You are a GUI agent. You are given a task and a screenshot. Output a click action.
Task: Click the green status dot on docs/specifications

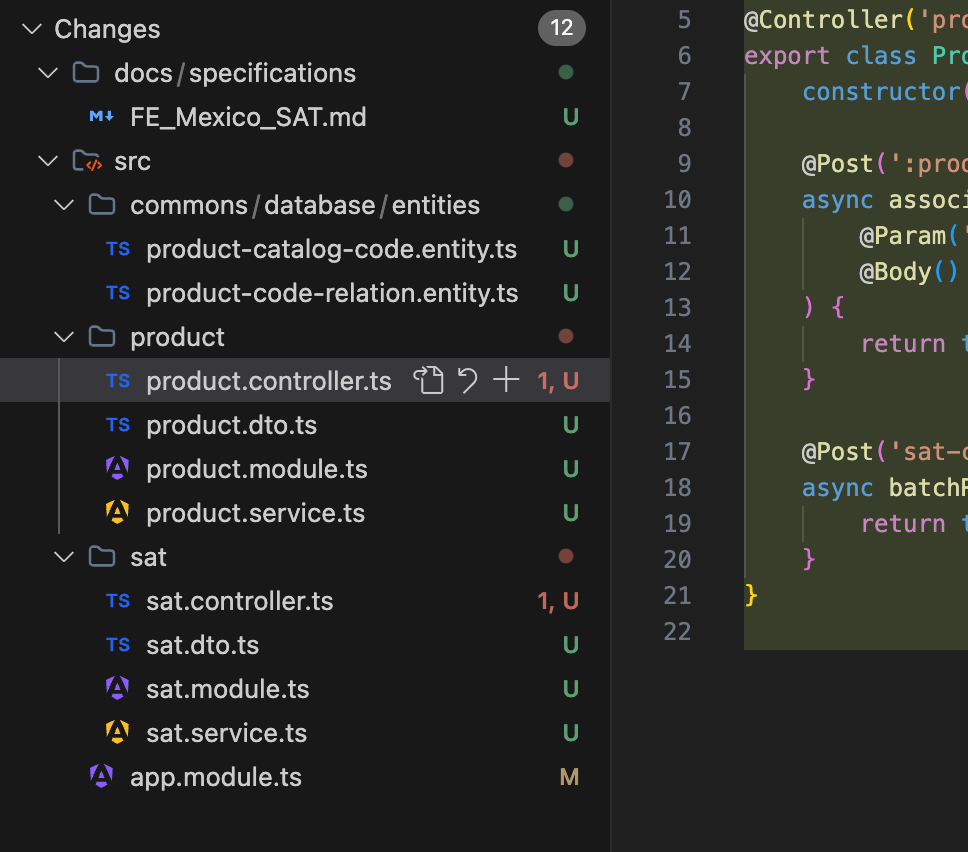(565, 72)
